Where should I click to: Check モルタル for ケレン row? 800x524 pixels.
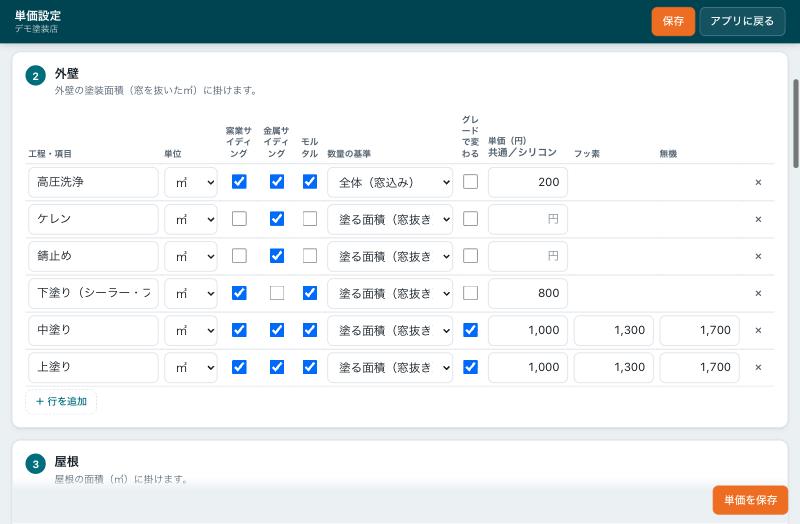coord(310,219)
